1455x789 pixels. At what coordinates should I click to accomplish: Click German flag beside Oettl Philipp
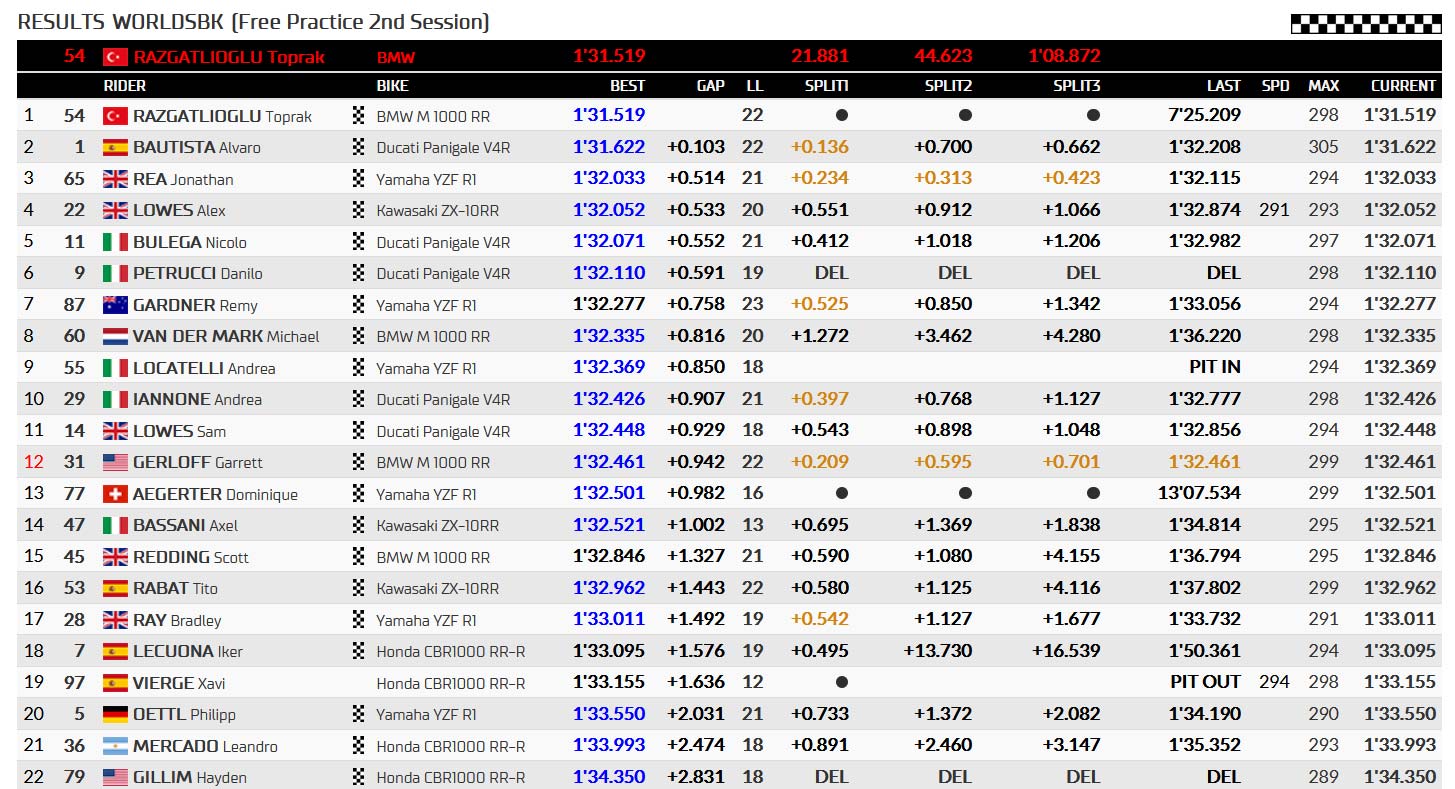[x=115, y=714]
